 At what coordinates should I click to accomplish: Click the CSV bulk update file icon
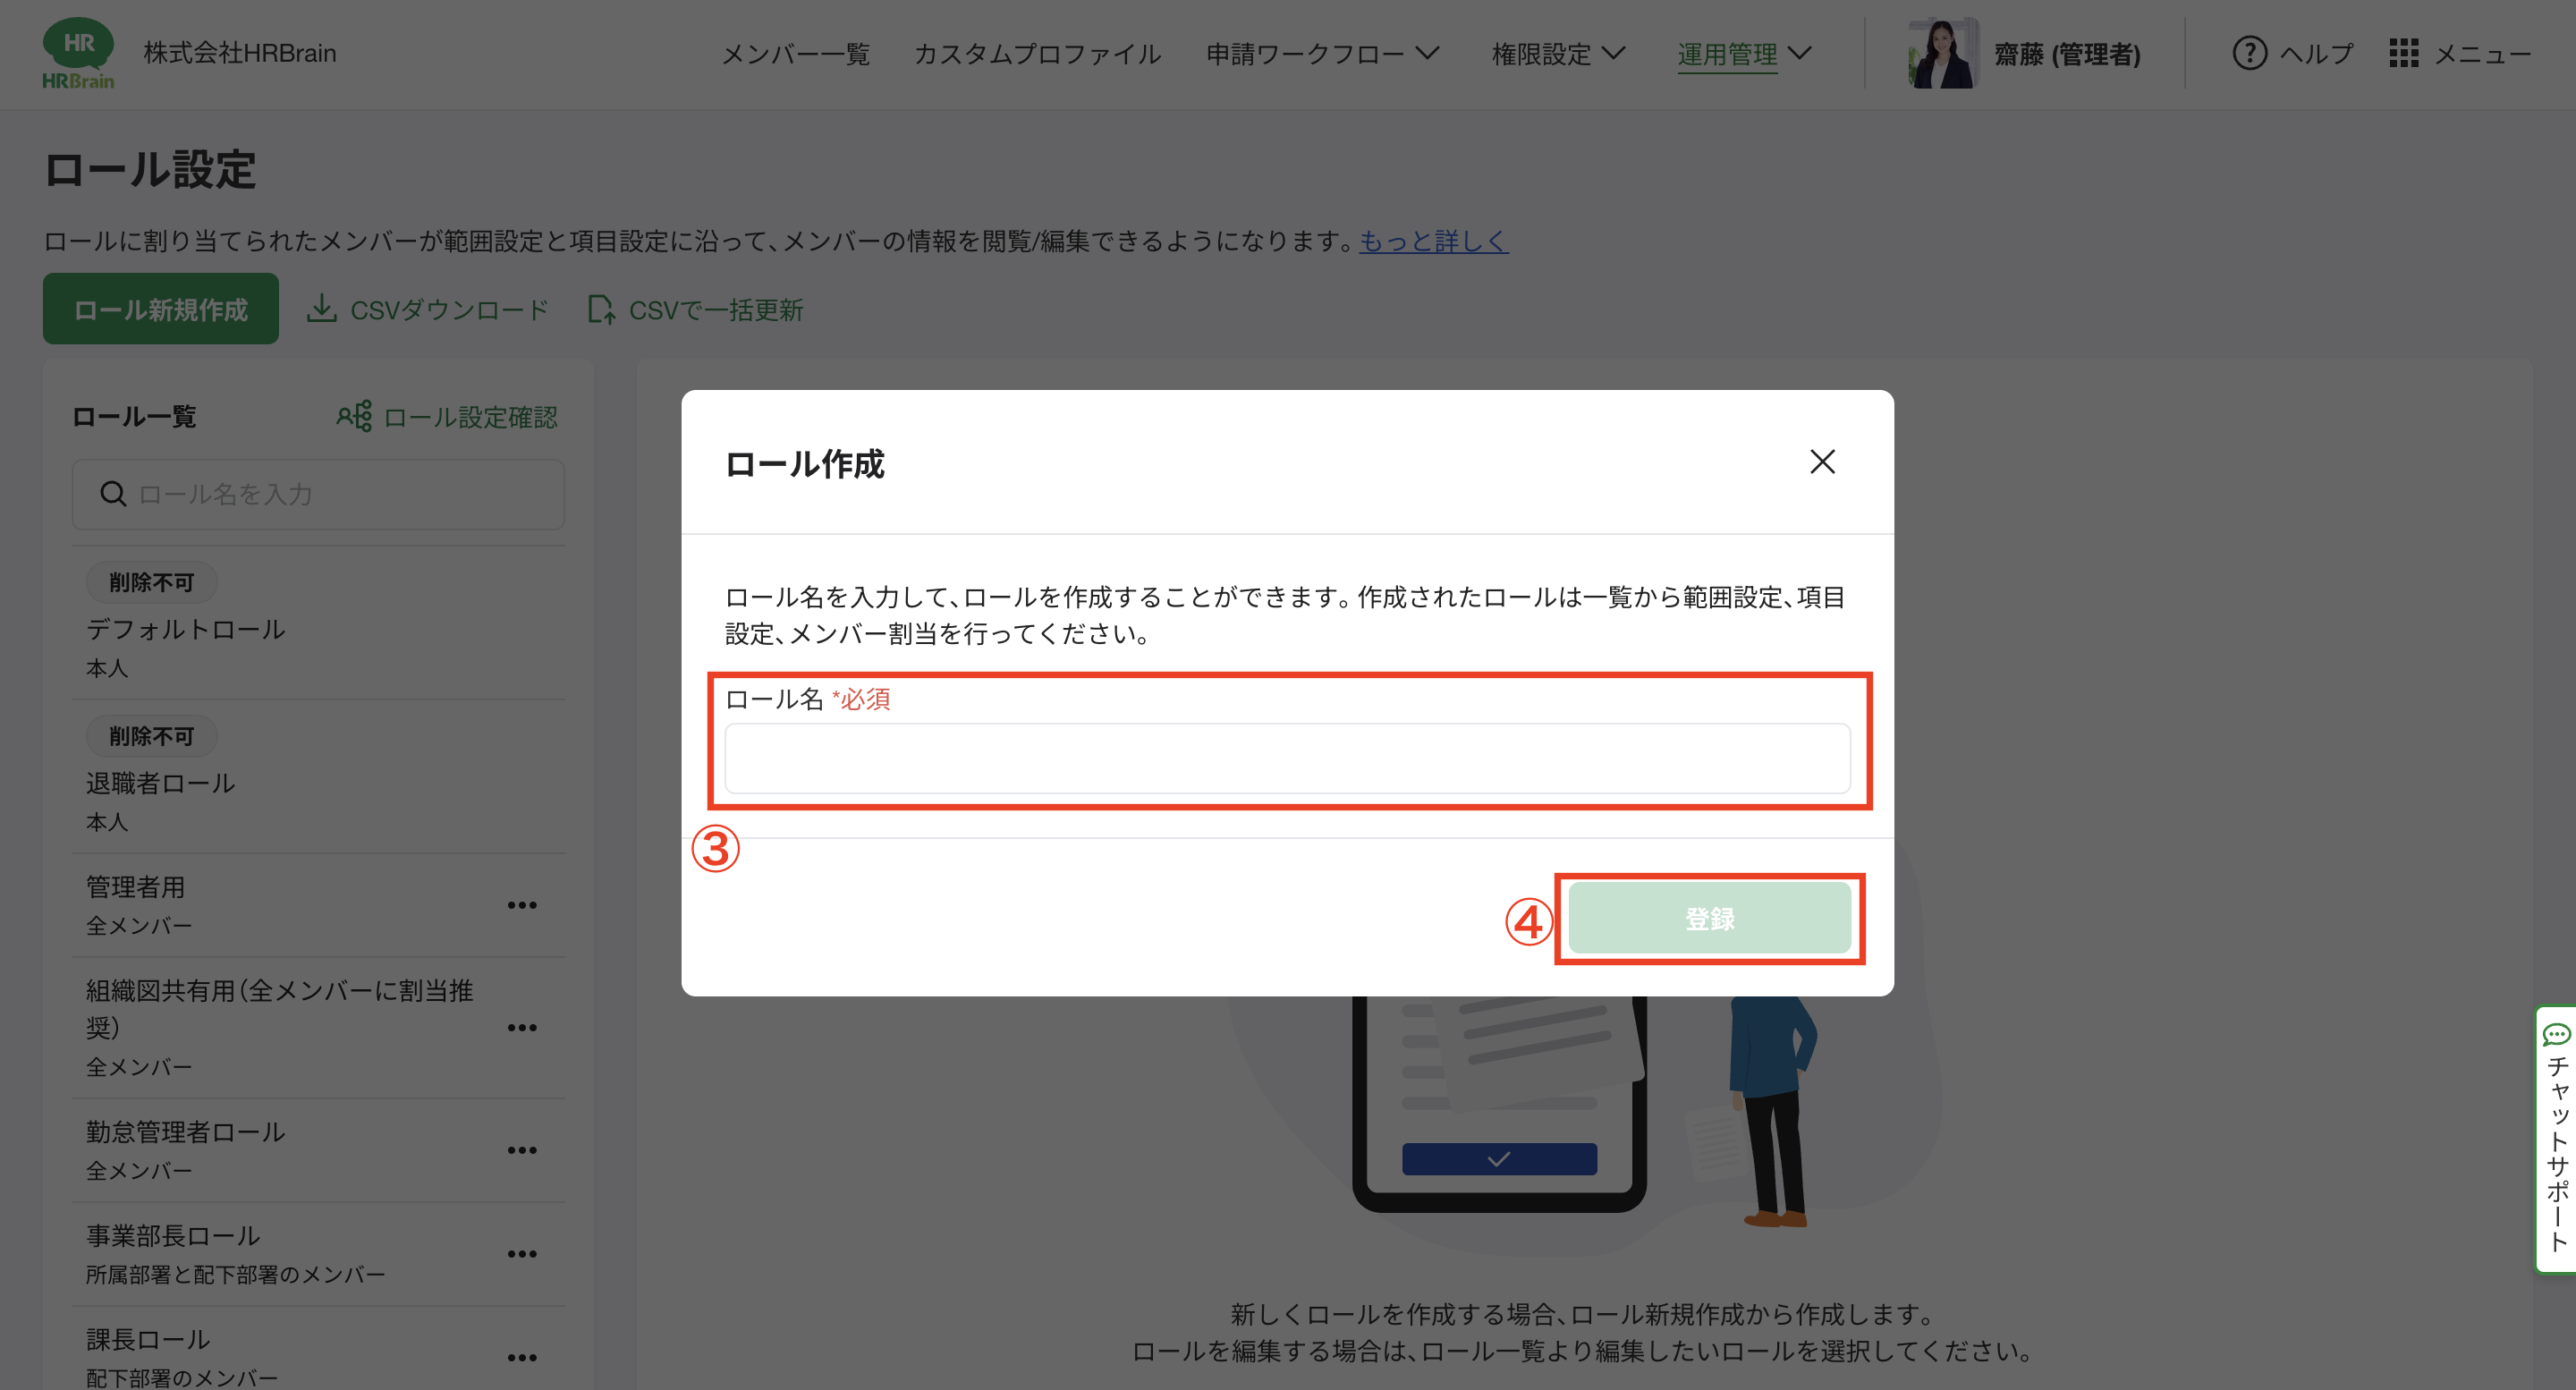600,309
